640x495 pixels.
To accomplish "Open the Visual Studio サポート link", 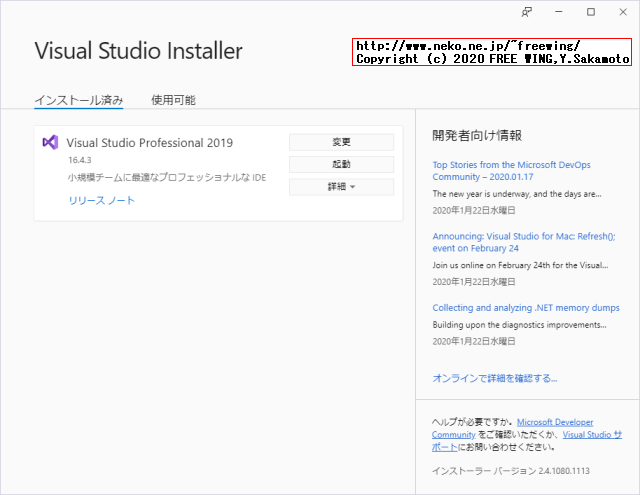I will click(x=592, y=435).
